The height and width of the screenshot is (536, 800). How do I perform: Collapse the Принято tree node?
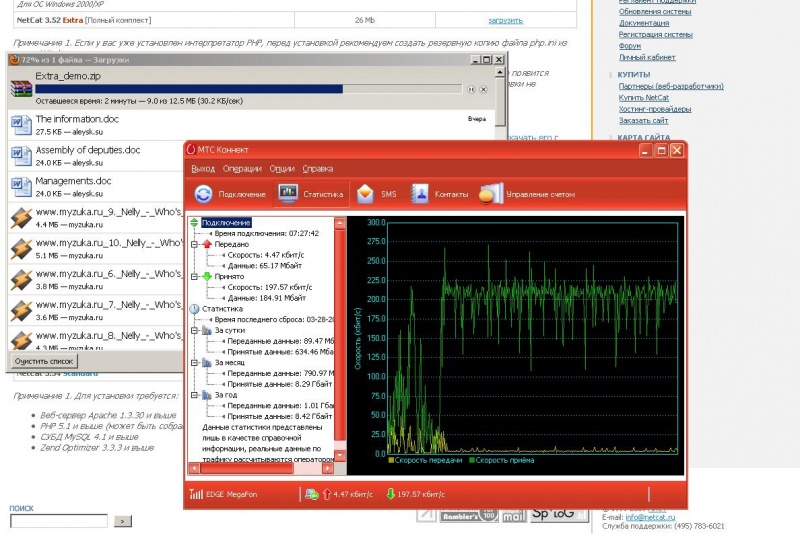click(x=194, y=277)
